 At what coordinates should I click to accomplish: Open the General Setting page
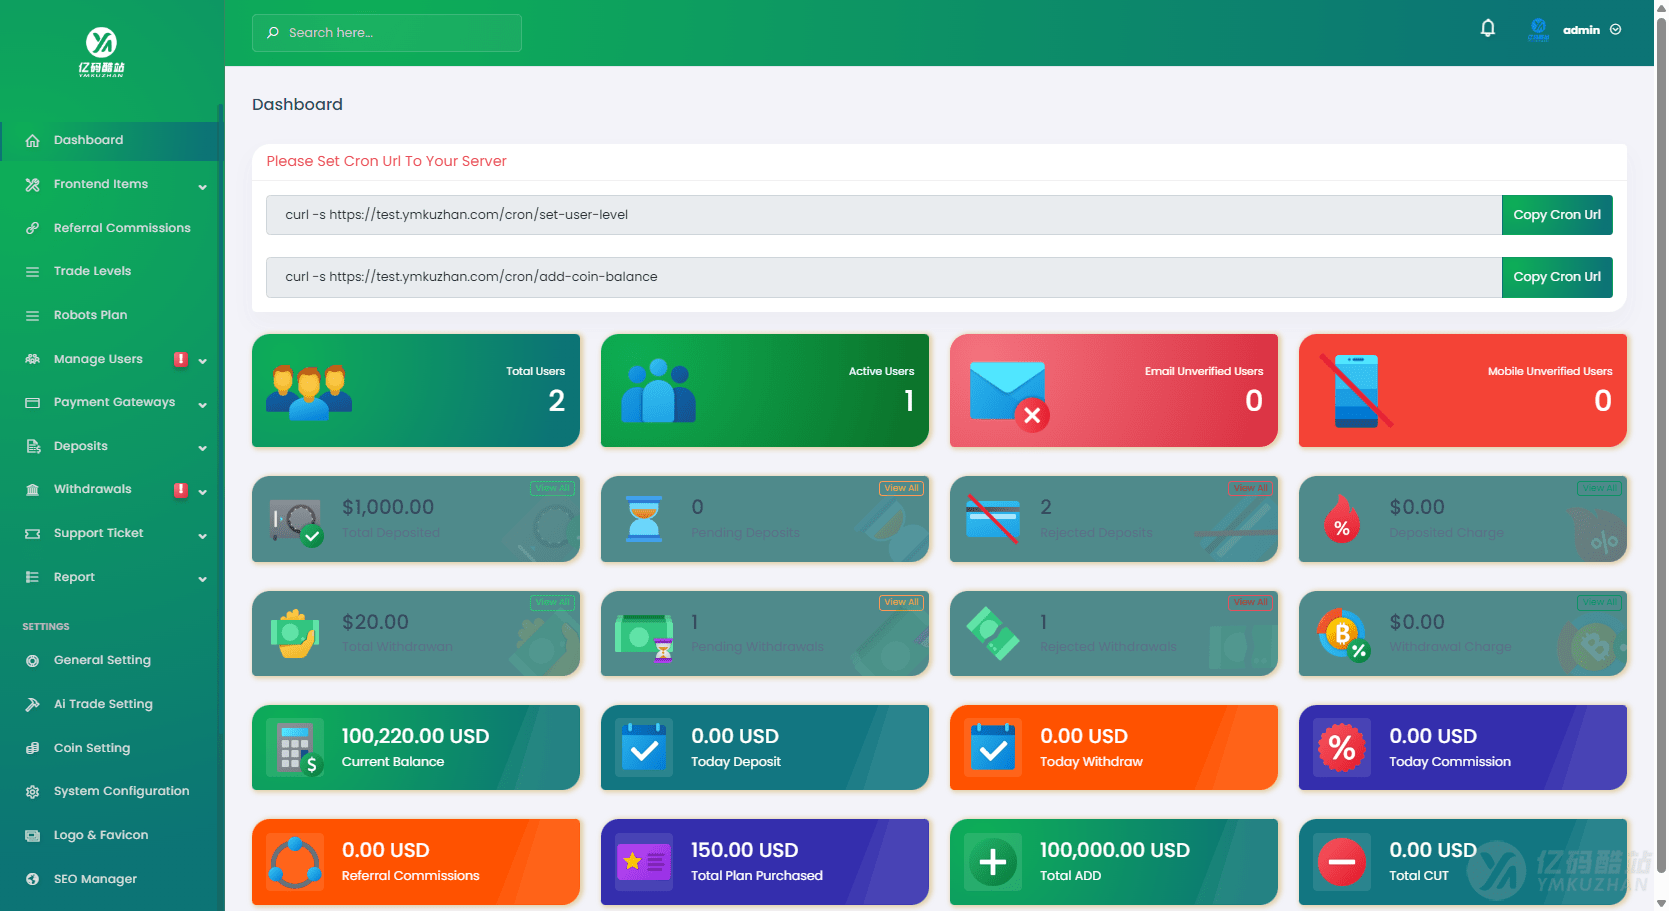[x=101, y=660]
